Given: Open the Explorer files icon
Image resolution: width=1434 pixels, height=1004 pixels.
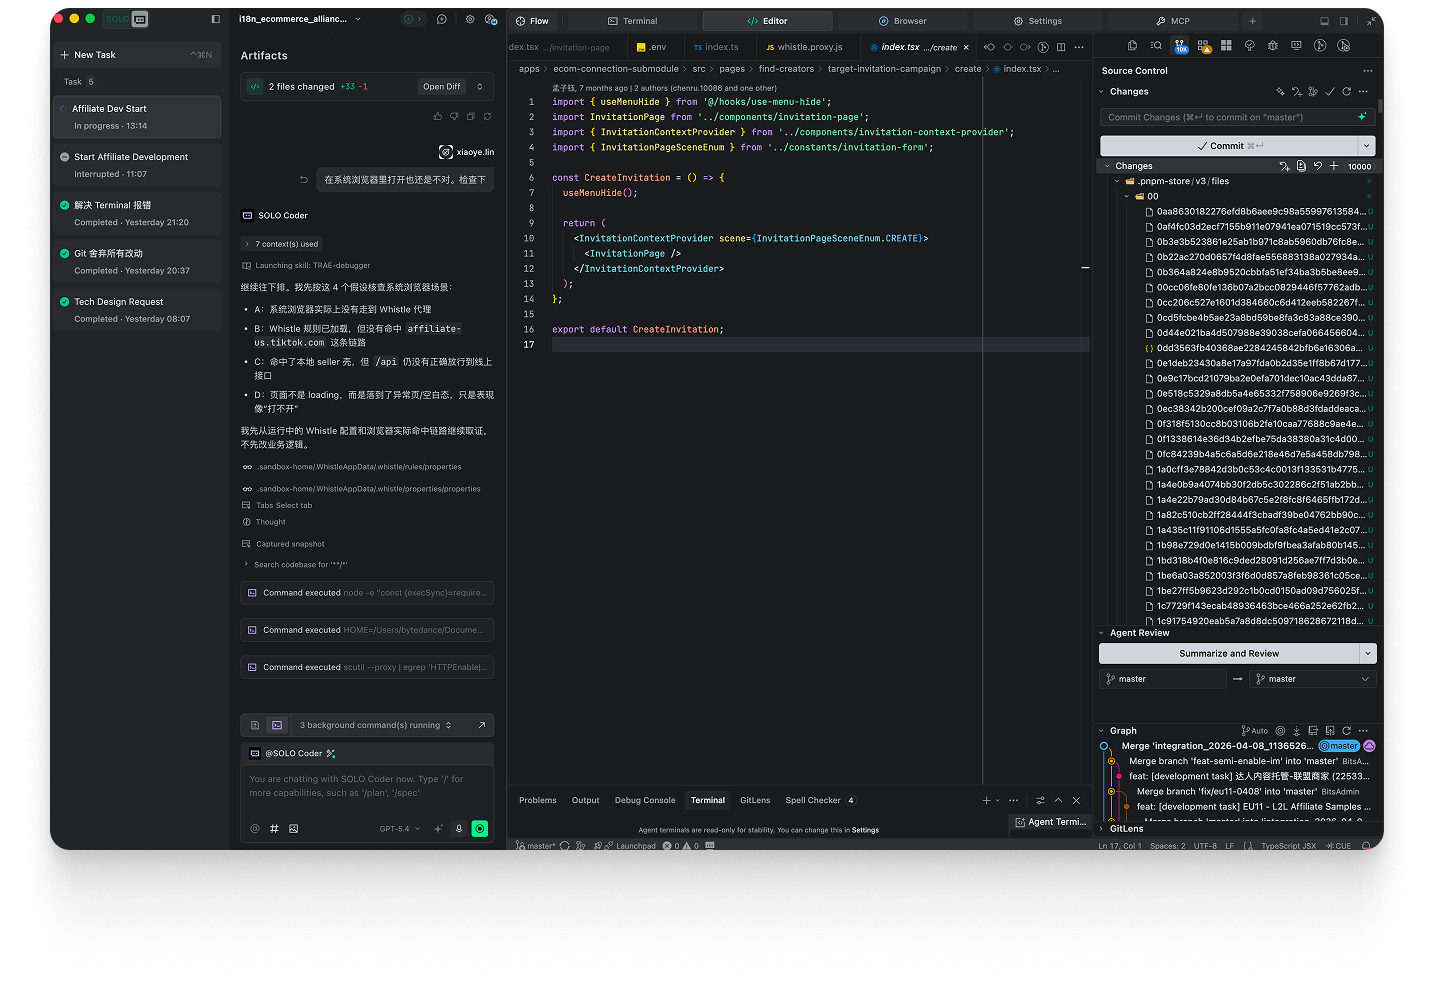Looking at the screenshot, I should click(x=1132, y=46).
